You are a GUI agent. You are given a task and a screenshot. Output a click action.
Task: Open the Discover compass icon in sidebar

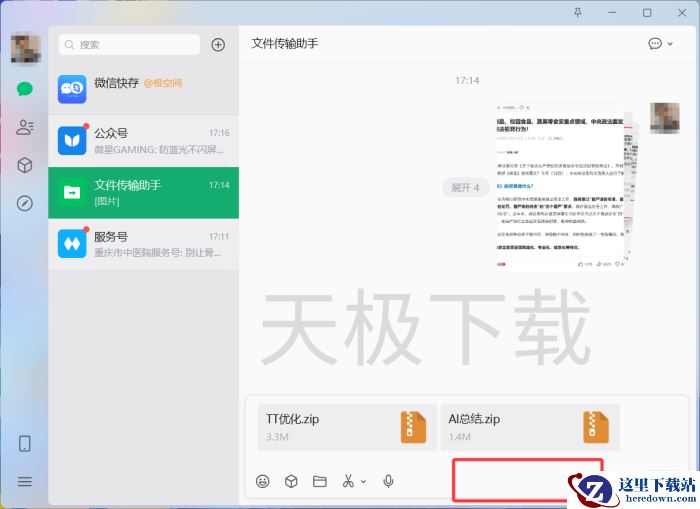tap(25, 203)
